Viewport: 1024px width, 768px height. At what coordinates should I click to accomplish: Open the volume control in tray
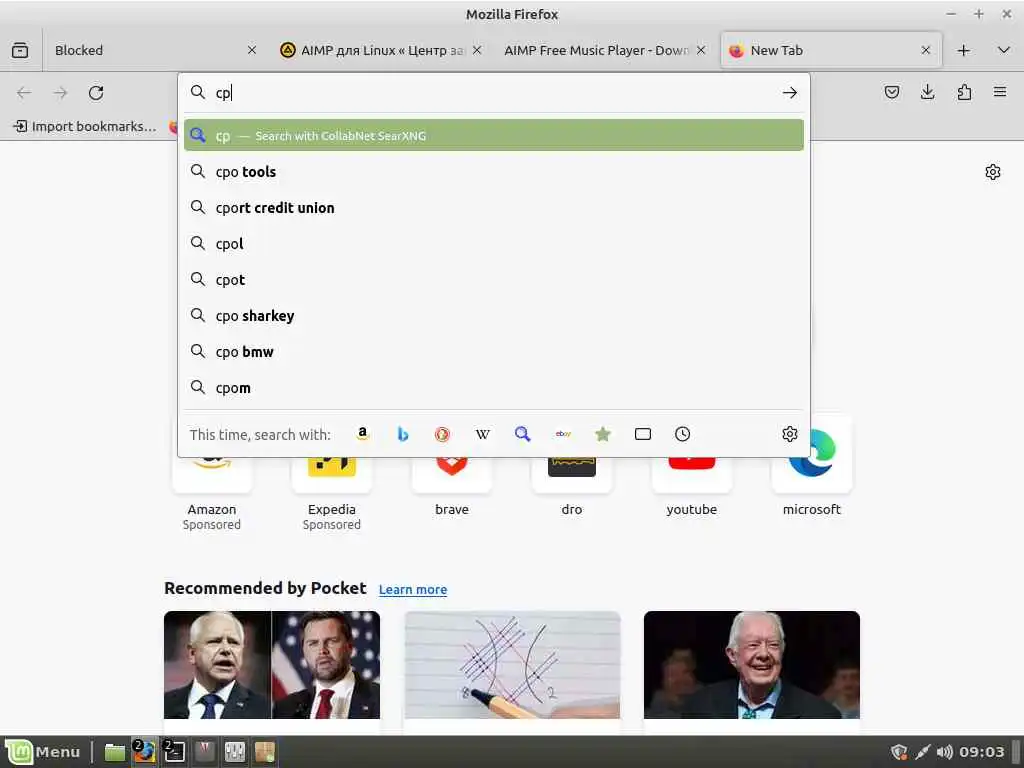(944, 752)
